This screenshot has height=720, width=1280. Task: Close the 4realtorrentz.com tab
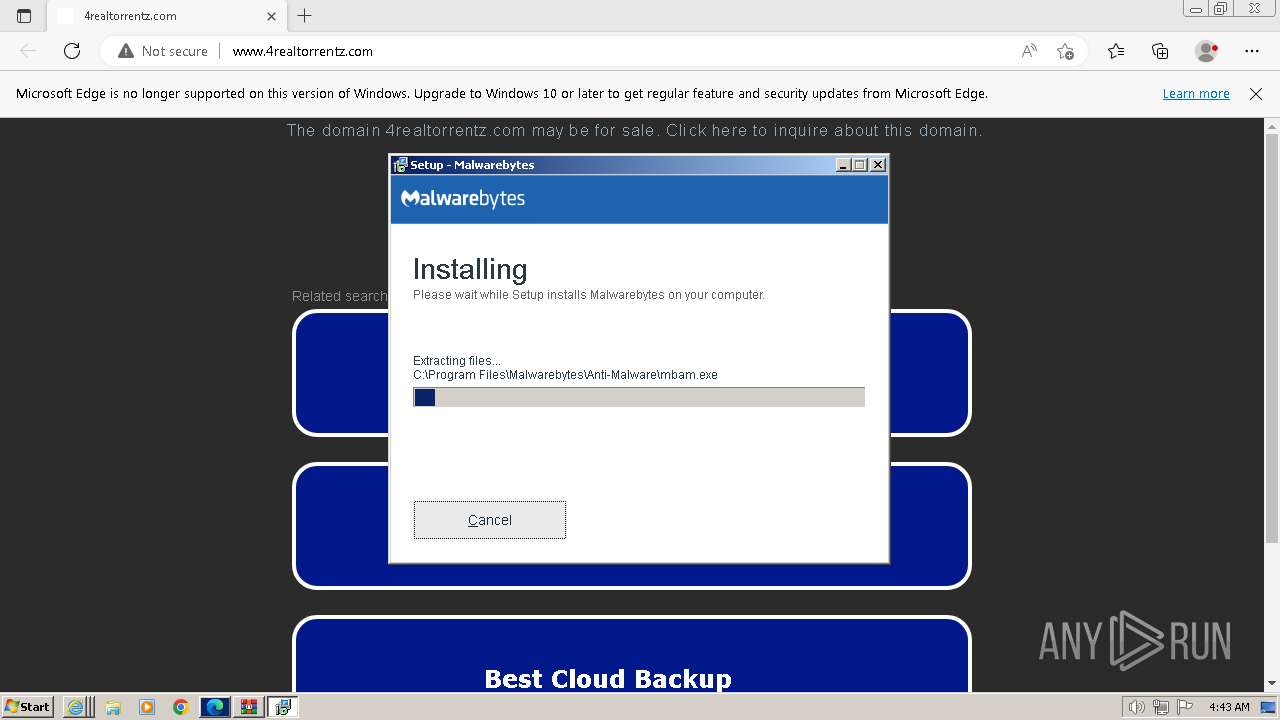pos(272,16)
